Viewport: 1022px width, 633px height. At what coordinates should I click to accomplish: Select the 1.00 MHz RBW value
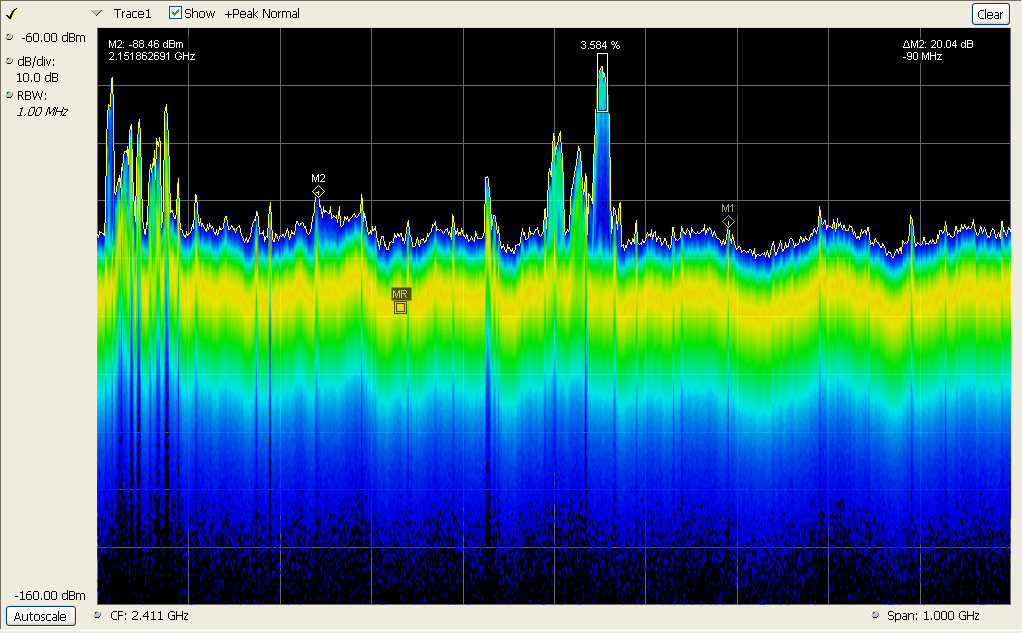[42, 112]
